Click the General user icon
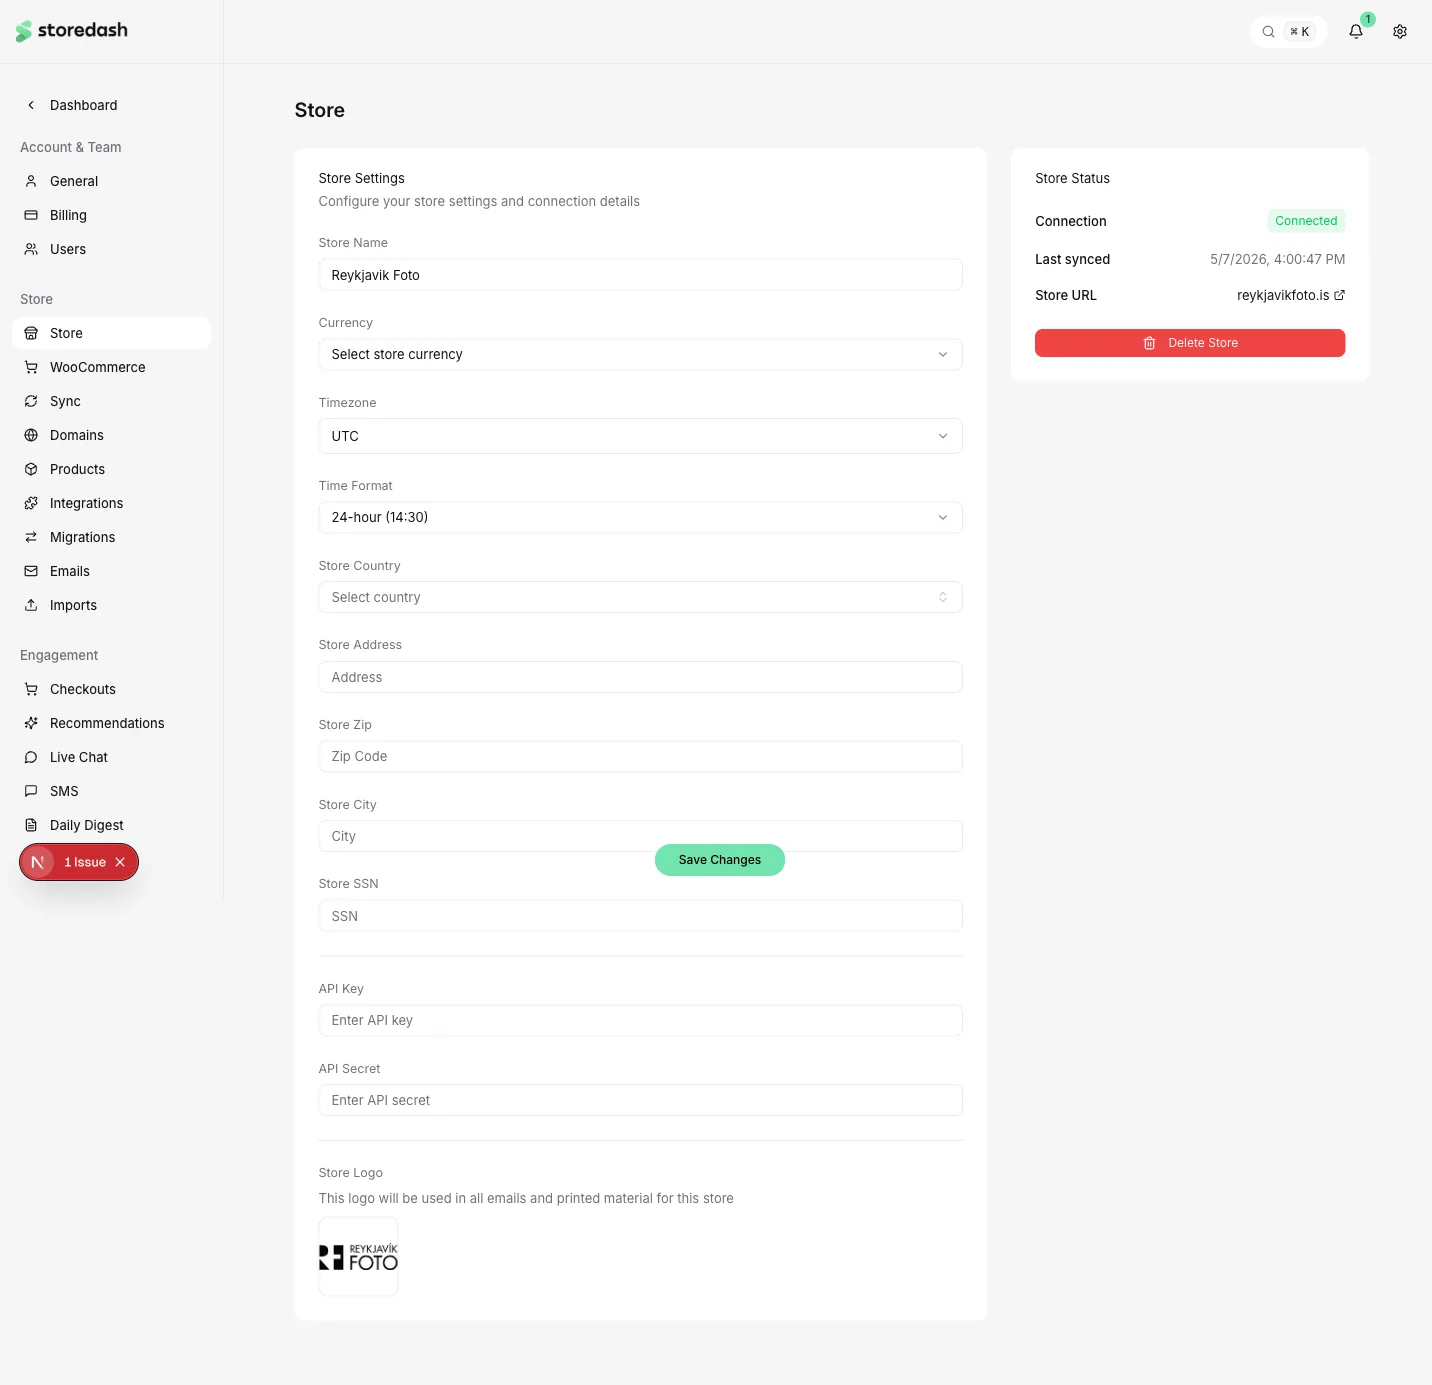Screen dimensions: 1432x1385 pyautogui.click(x=31, y=181)
